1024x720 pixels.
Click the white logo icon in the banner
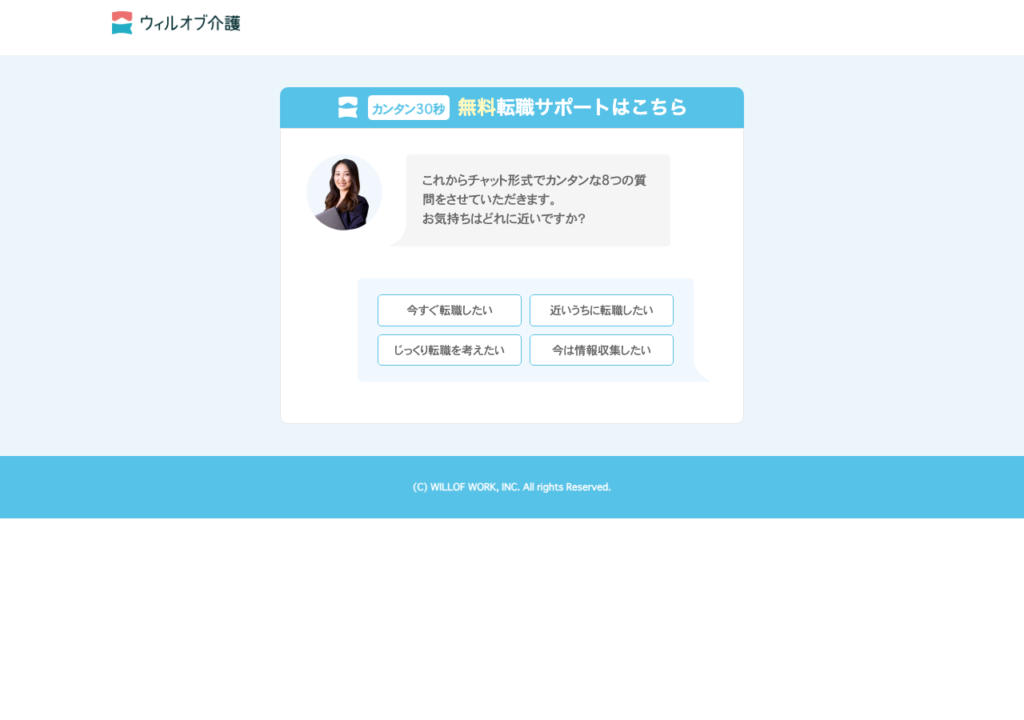pyautogui.click(x=348, y=107)
